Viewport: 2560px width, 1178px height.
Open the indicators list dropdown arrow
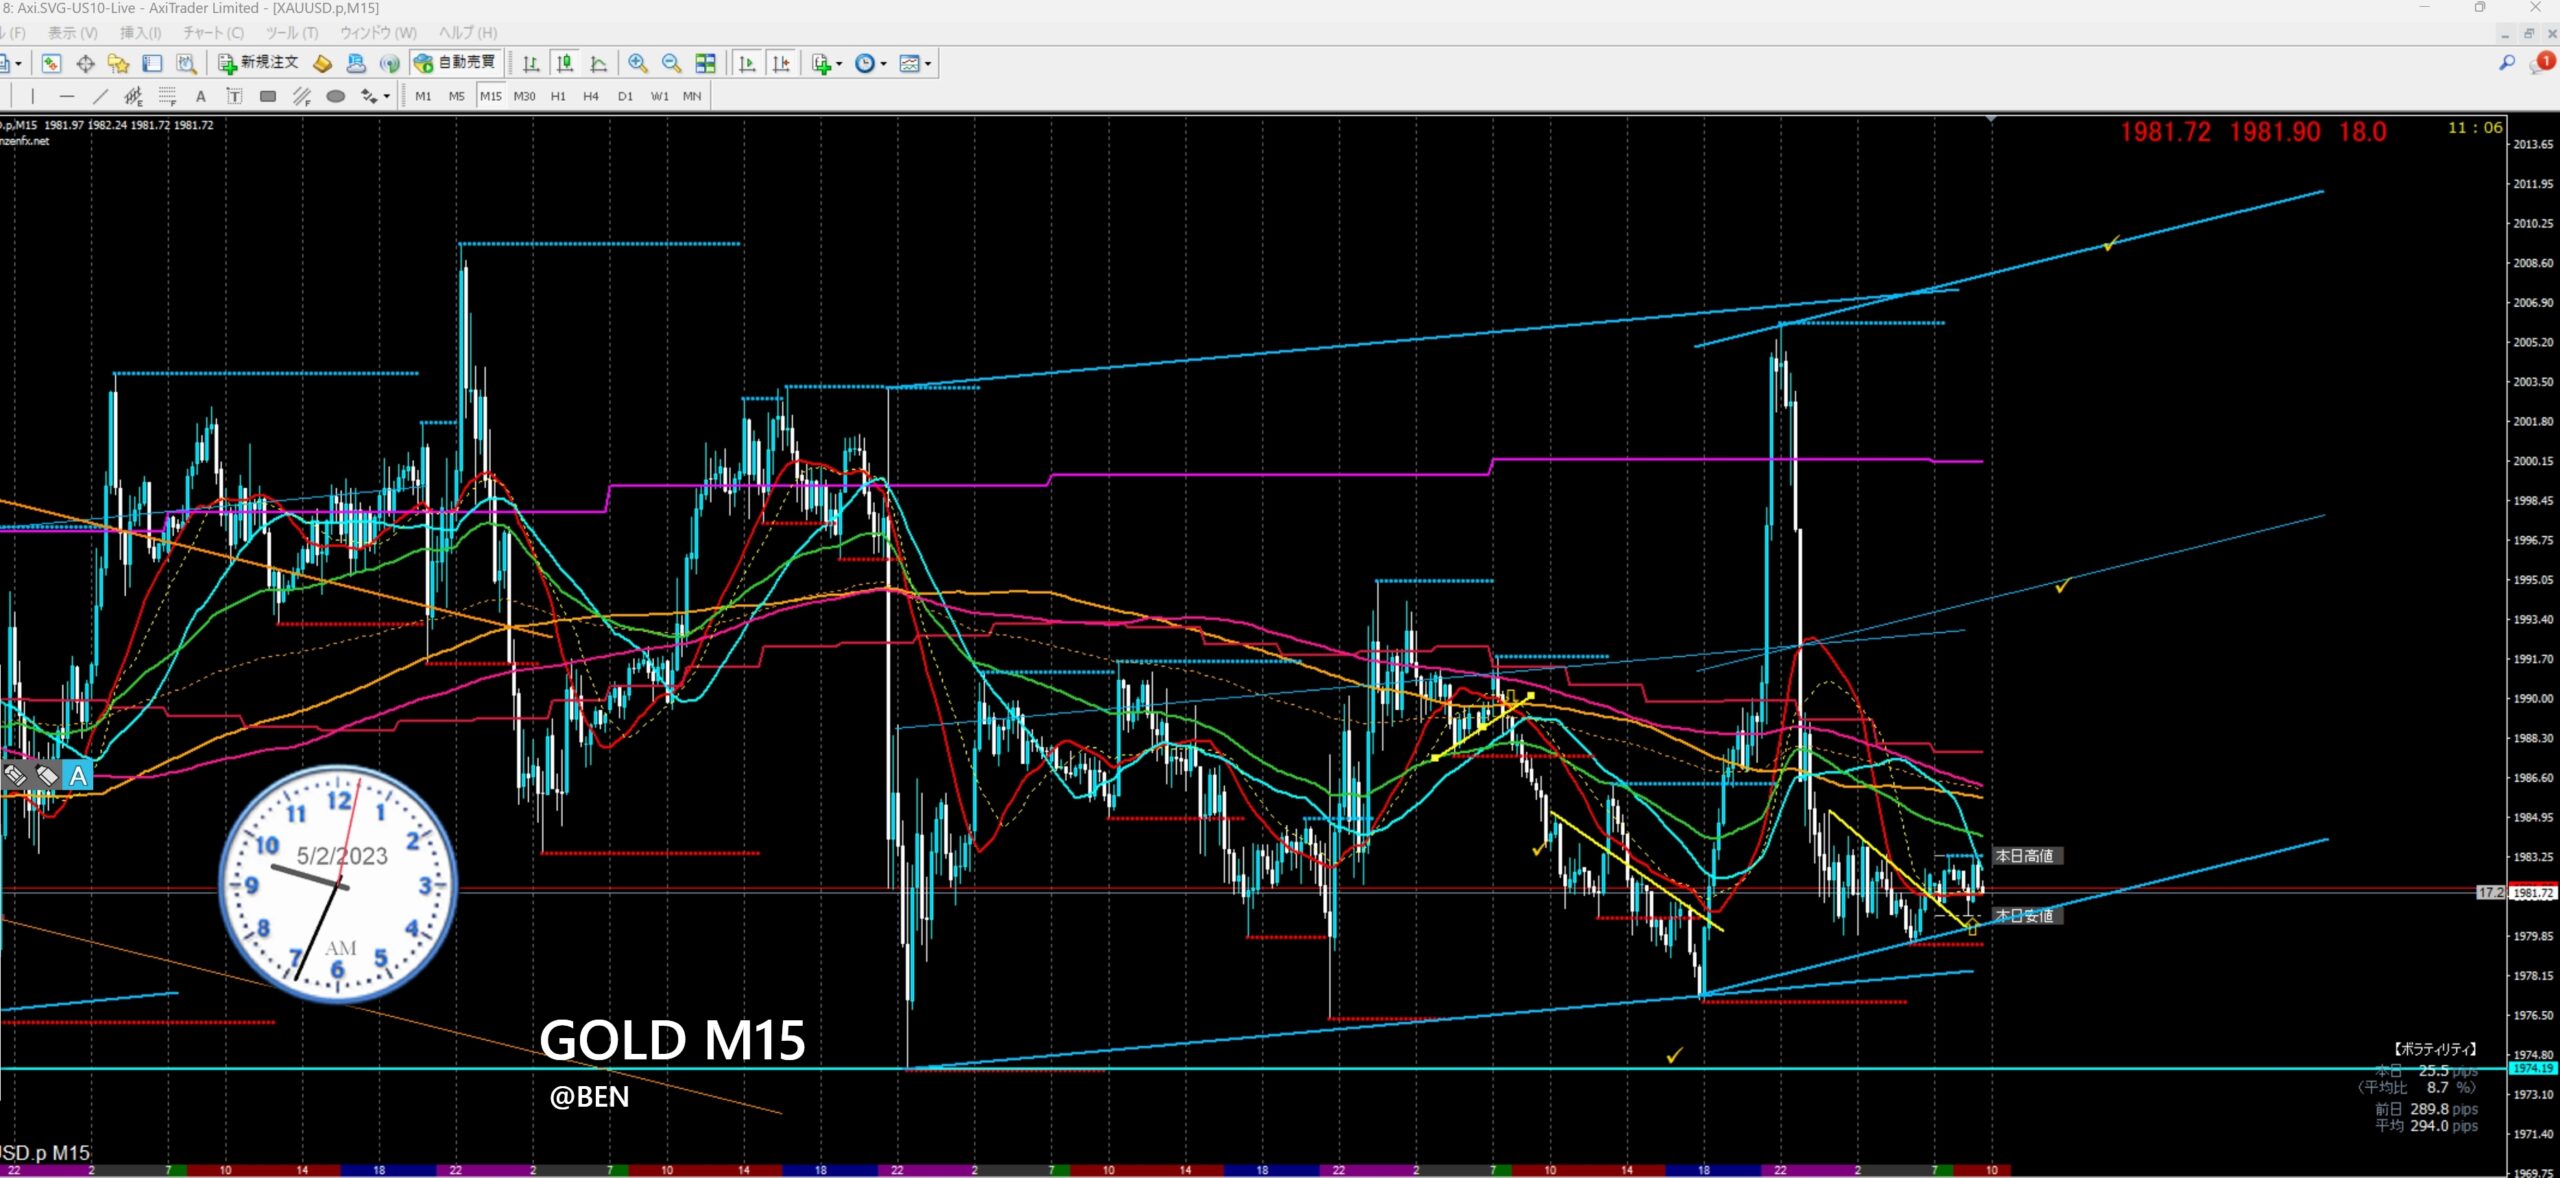(x=838, y=64)
